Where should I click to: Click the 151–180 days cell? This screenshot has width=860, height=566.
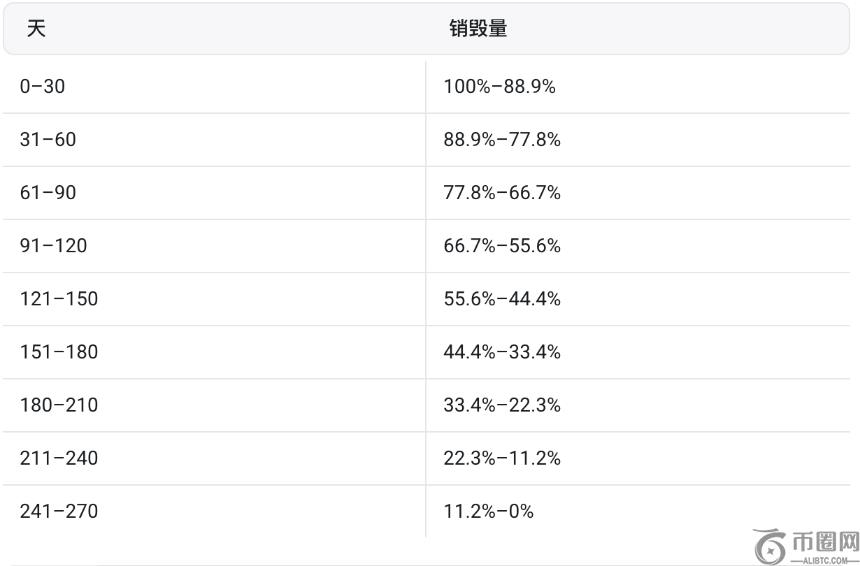[x=59, y=352]
